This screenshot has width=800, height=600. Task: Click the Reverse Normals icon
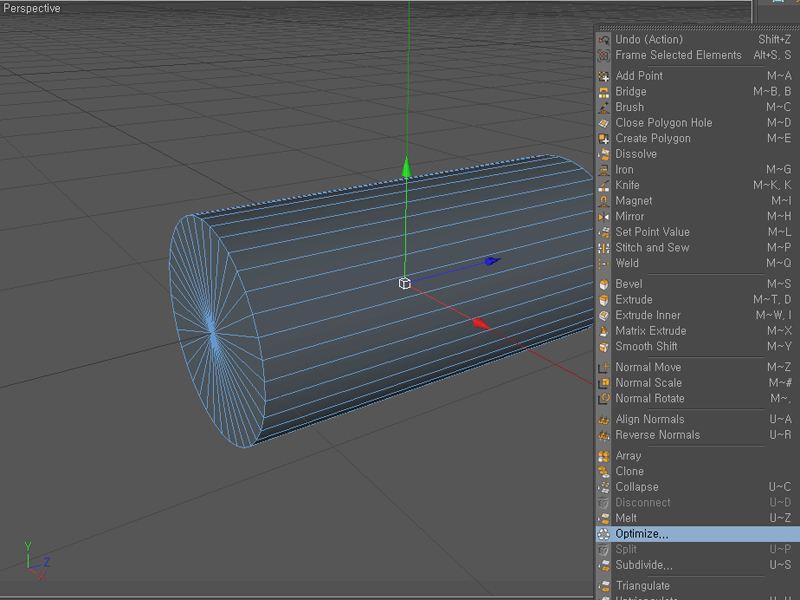point(604,435)
